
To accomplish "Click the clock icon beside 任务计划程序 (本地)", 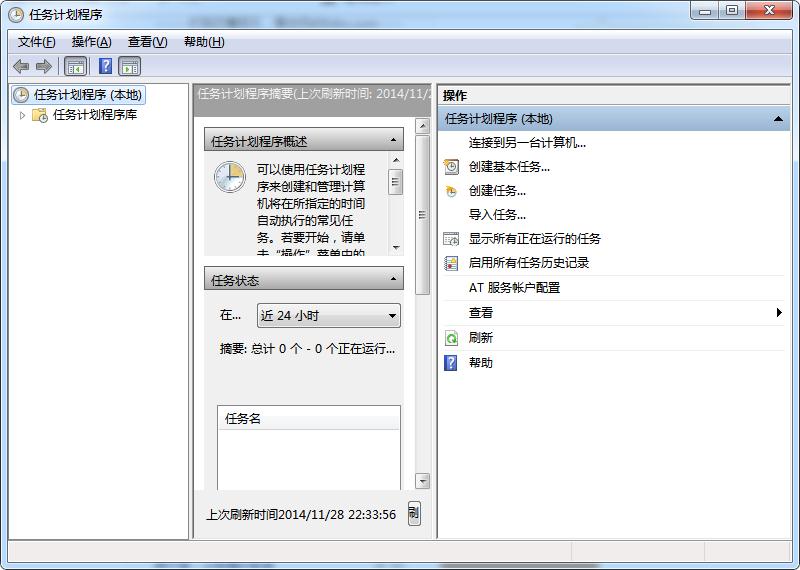I will 21,95.
